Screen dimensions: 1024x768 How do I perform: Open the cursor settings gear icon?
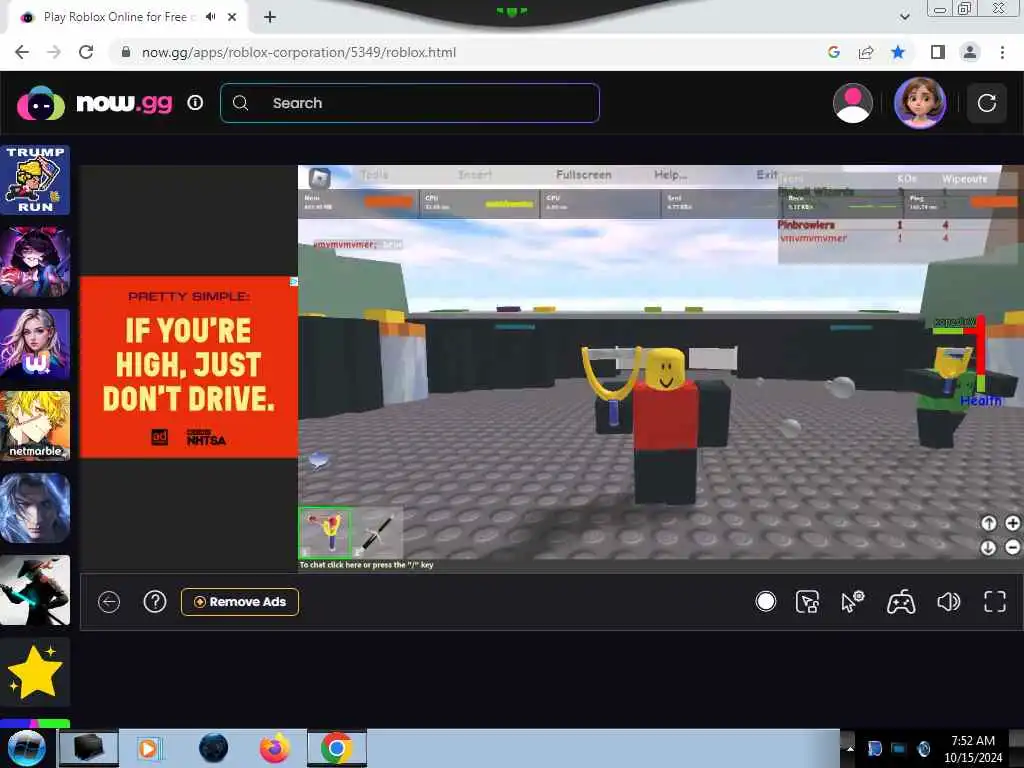852,601
